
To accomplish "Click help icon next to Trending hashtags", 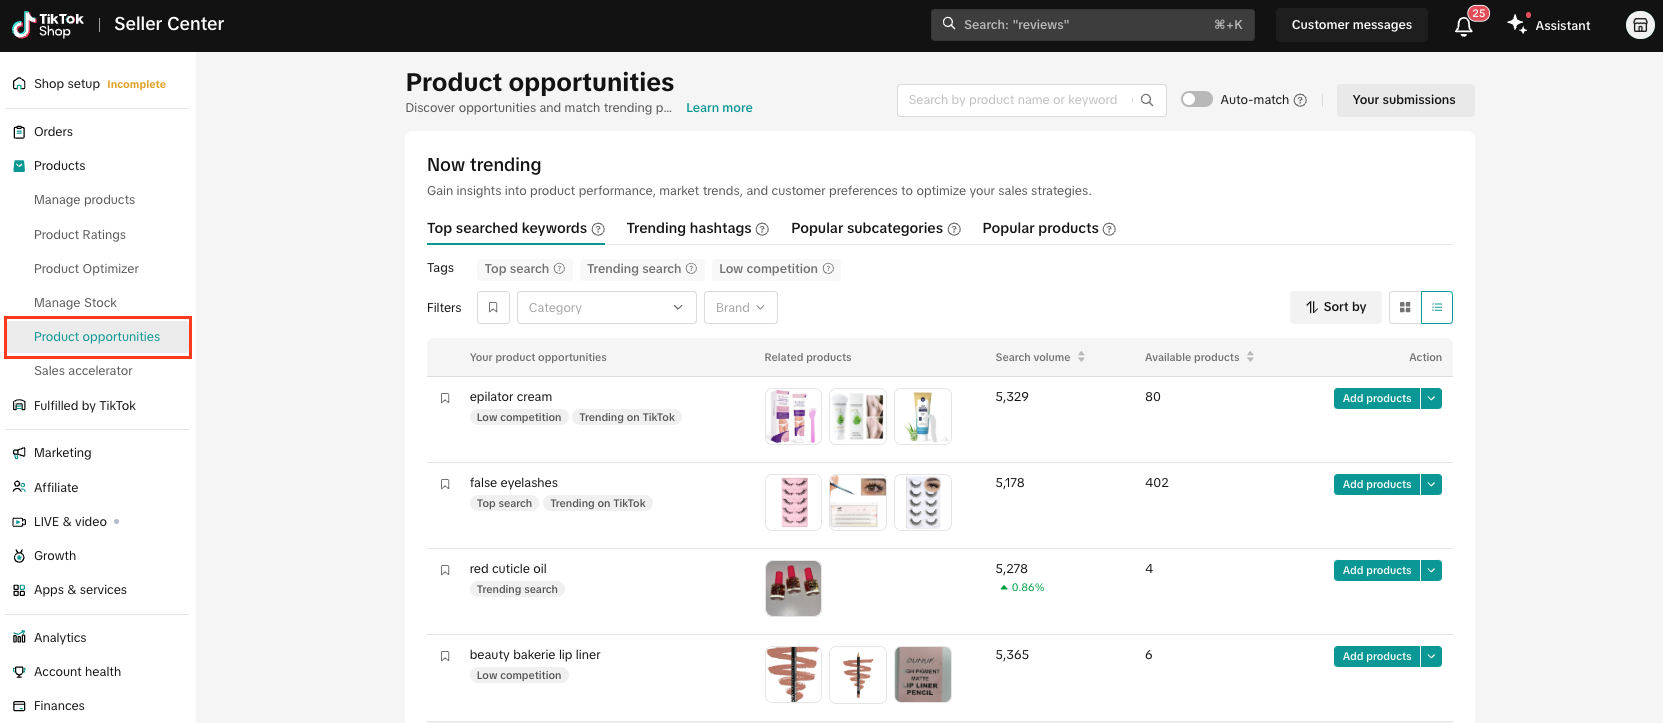I will (x=762, y=229).
